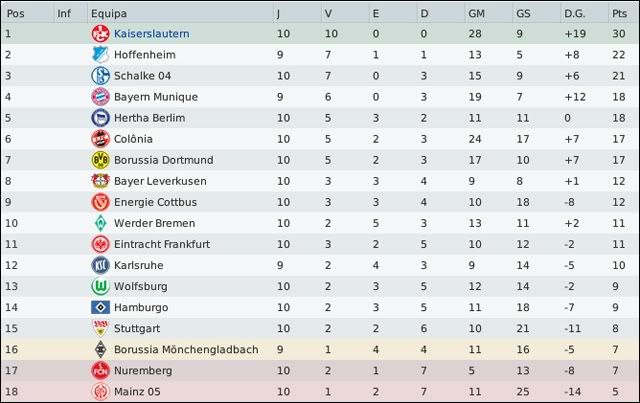640x403 pixels.
Task: Select the Nuremberg relegation zone row
Action: (x=320, y=370)
